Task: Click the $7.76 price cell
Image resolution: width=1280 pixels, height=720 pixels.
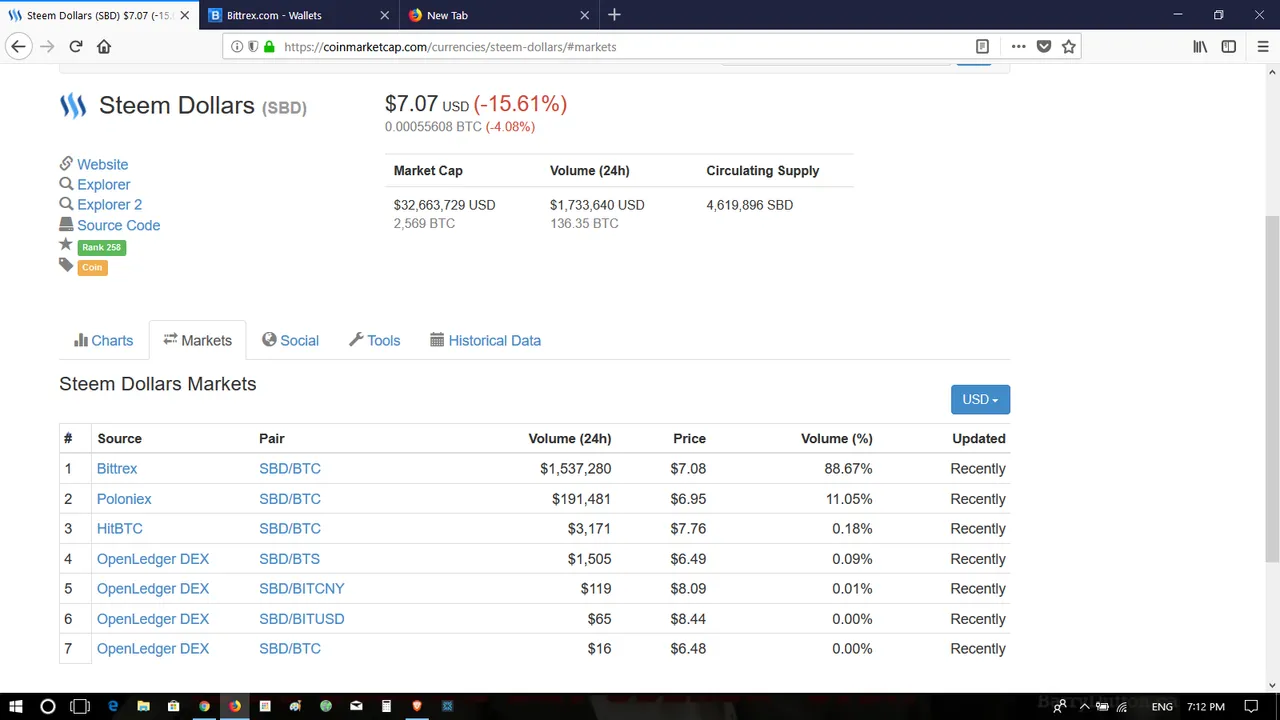Action: click(x=688, y=528)
